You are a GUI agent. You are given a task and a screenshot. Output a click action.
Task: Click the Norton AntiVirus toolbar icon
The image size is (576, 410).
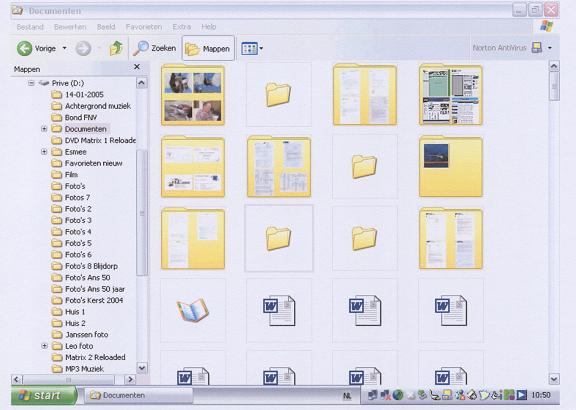tap(537, 48)
